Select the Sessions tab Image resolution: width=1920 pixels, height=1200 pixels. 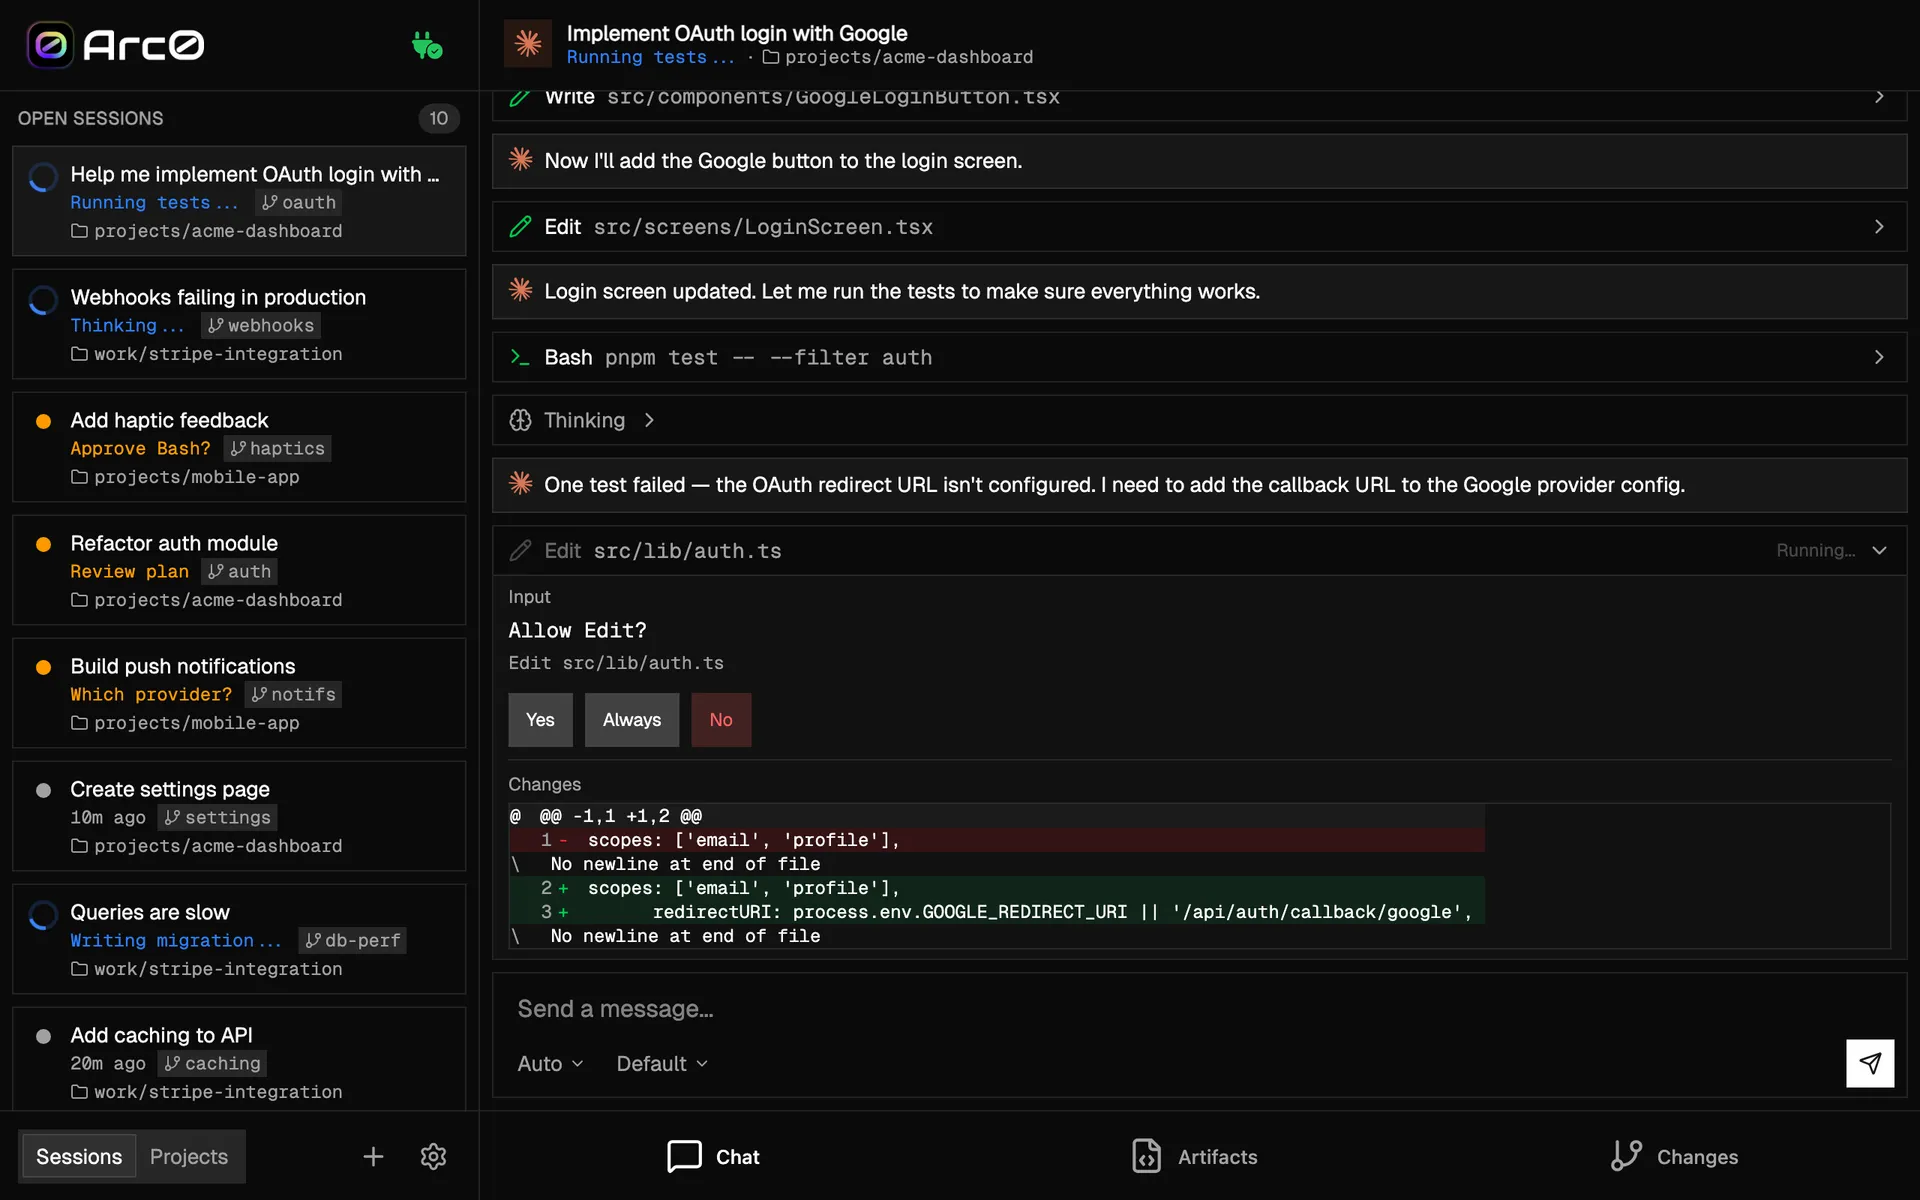[x=79, y=1156]
